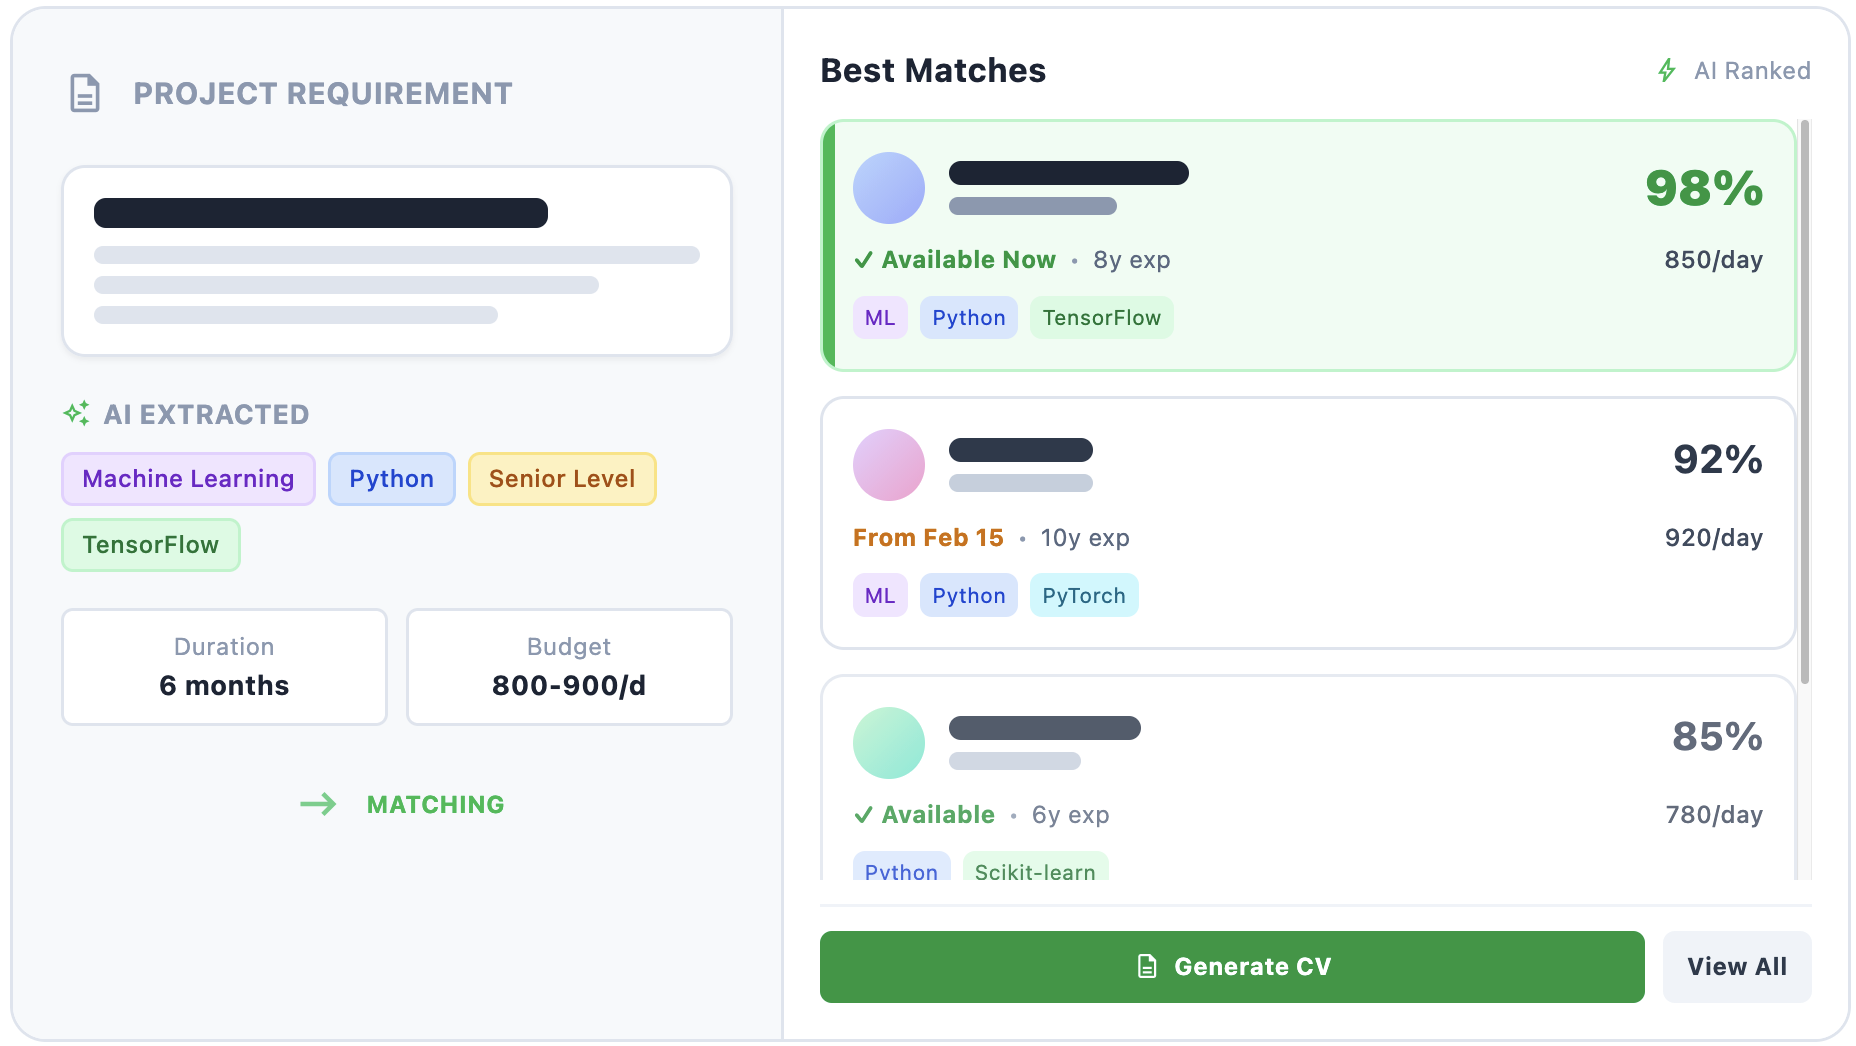Open the Best Matches section header

(933, 70)
